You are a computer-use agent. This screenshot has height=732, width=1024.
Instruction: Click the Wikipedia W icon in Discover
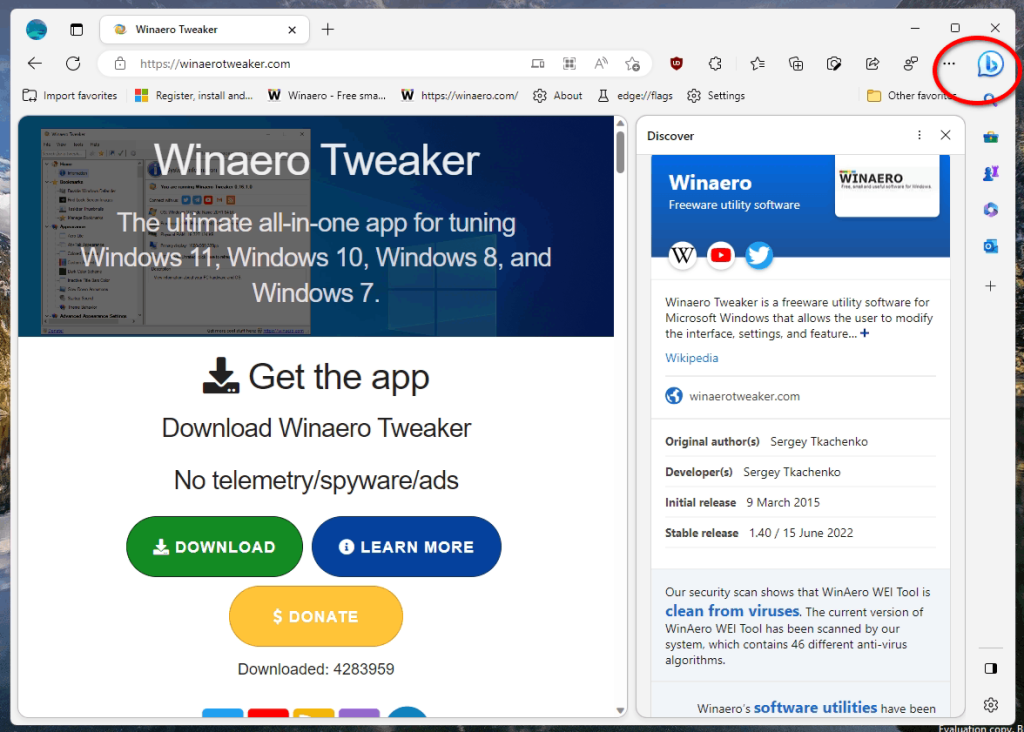point(682,255)
